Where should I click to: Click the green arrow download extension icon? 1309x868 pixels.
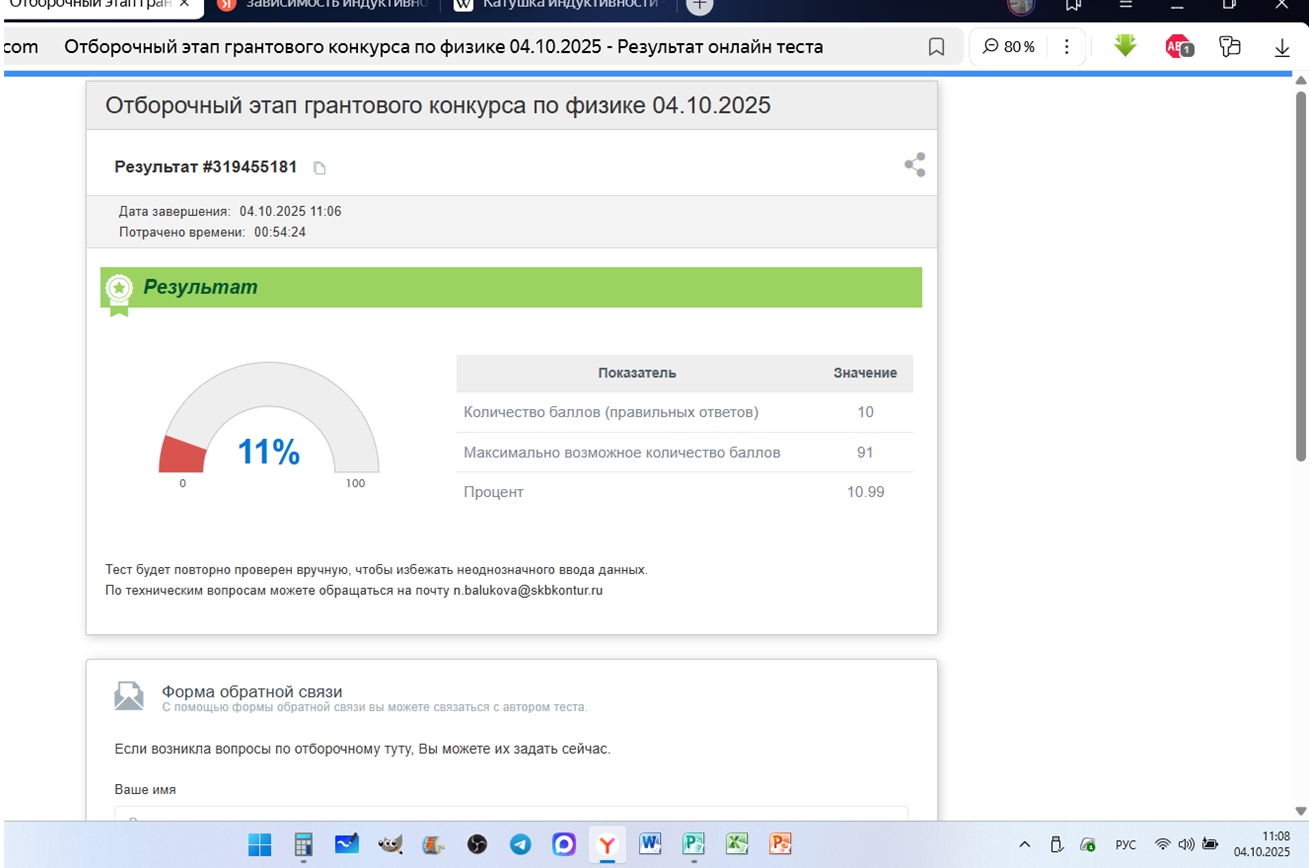pos(1125,46)
